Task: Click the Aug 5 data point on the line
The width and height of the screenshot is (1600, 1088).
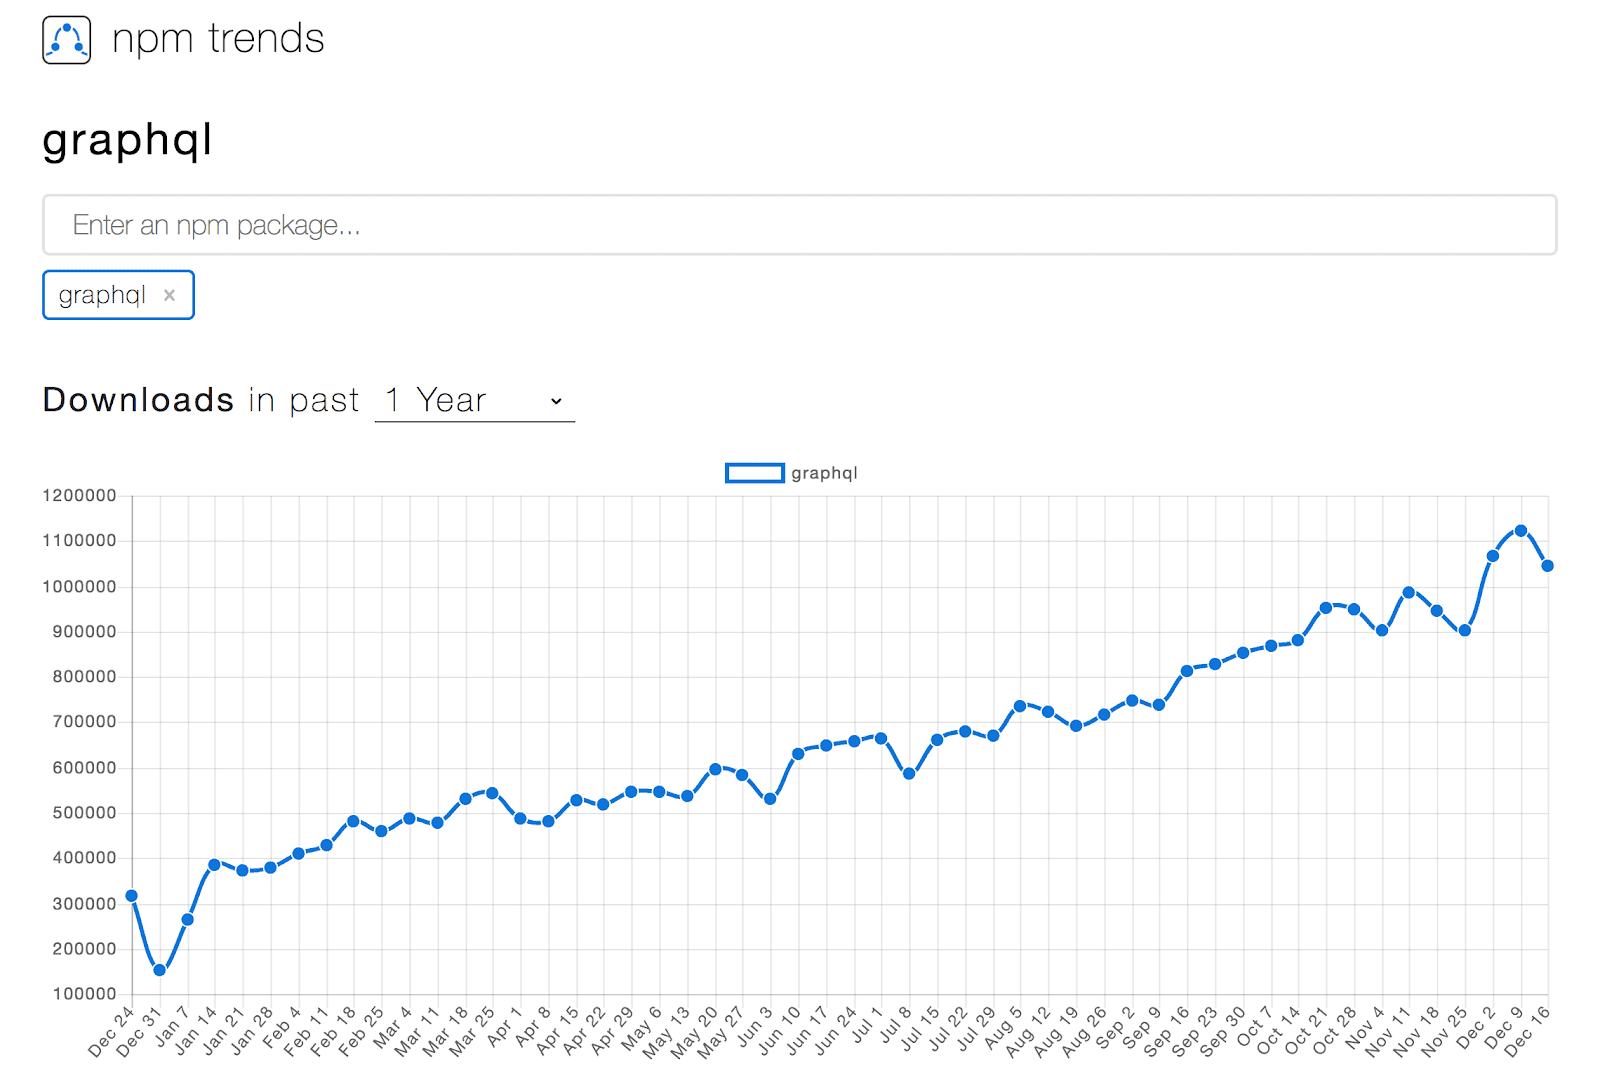Action: (1020, 706)
